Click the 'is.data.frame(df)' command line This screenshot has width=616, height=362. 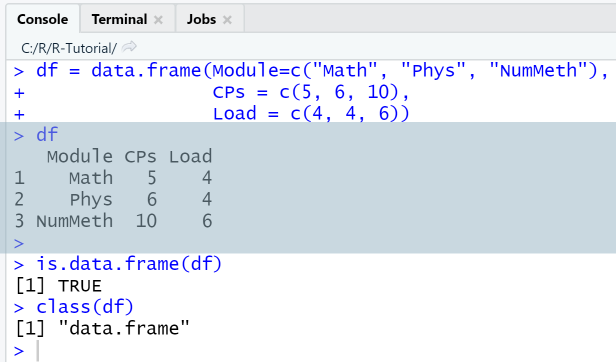coord(129,264)
